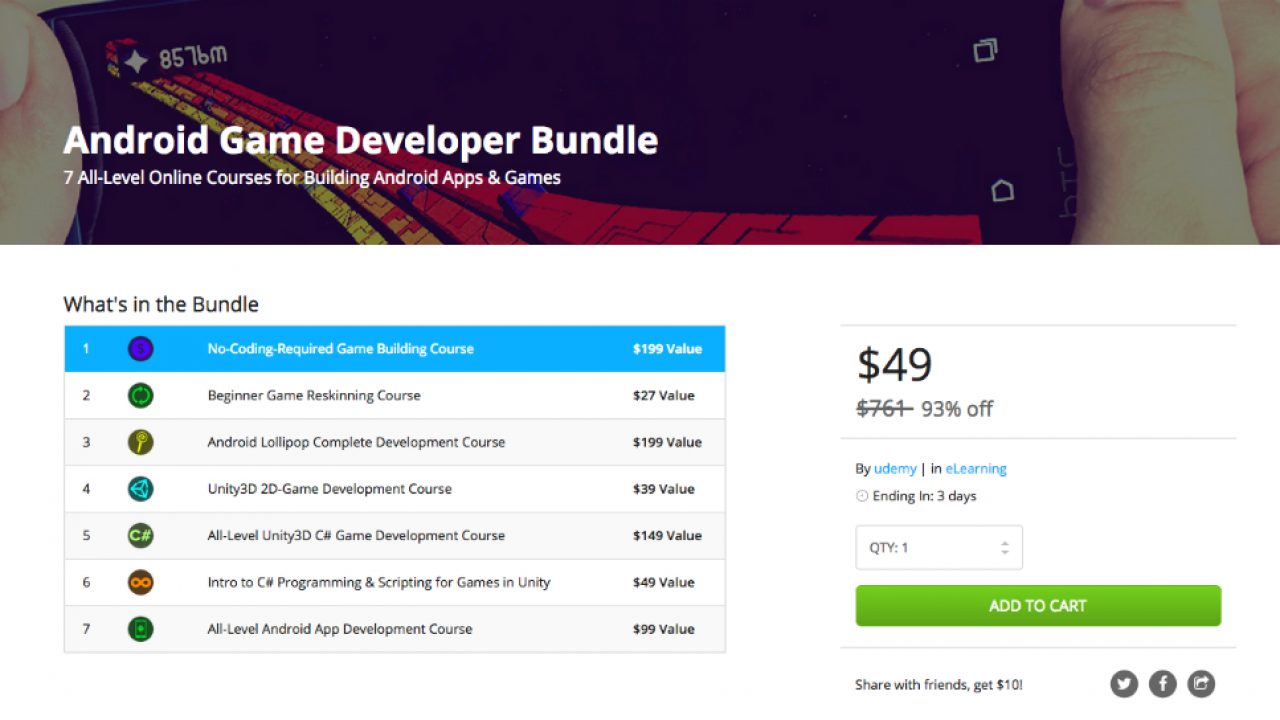Click the Unity3D 2D-Game course icon
The width and height of the screenshot is (1280, 720).
[140, 489]
